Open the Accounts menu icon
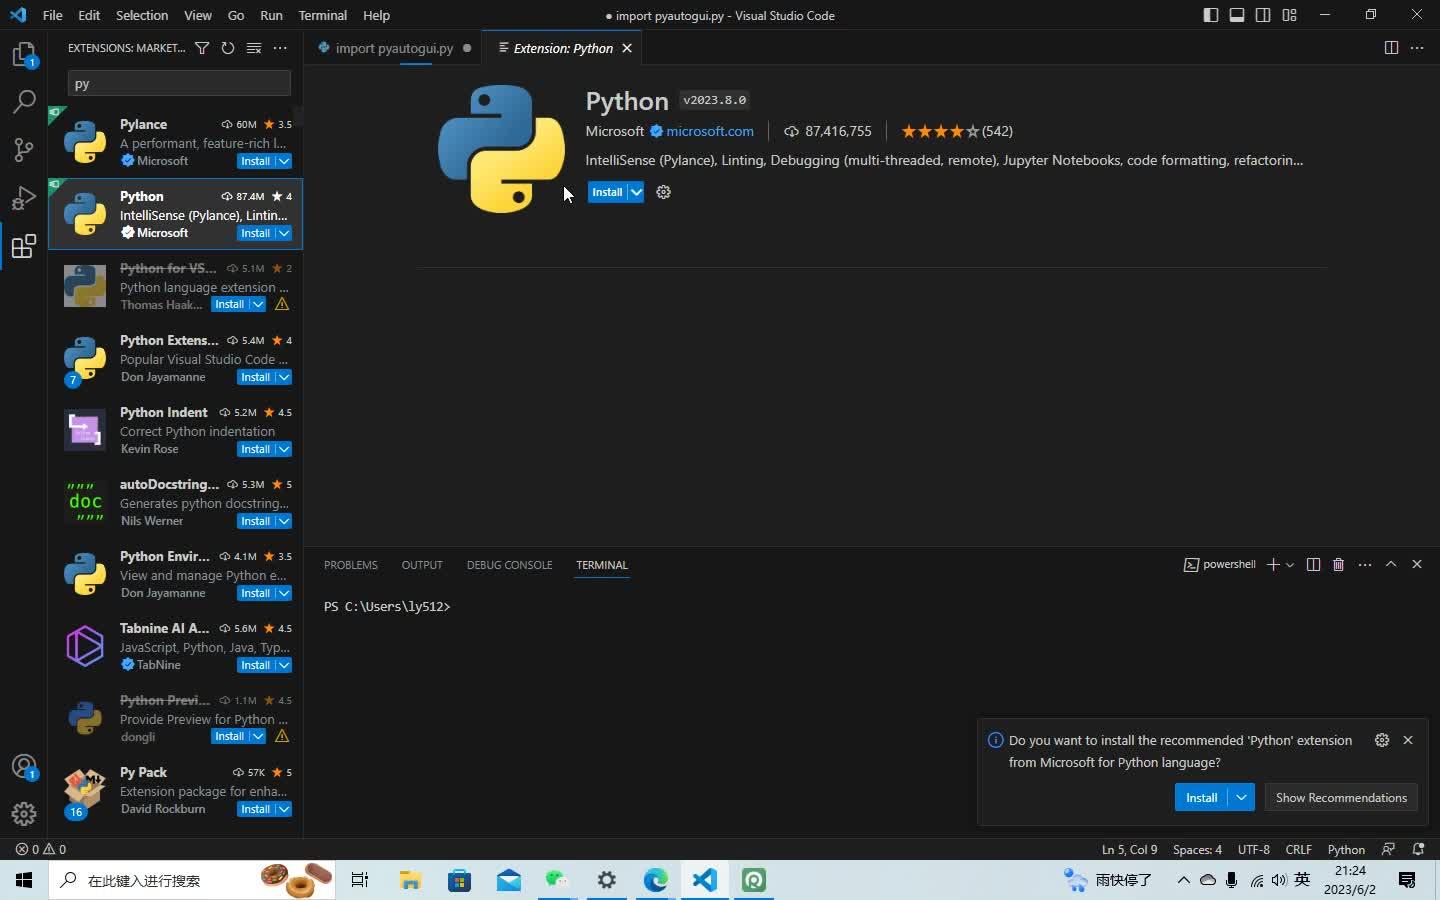The height and width of the screenshot is (900, 1440). [24, 767]
